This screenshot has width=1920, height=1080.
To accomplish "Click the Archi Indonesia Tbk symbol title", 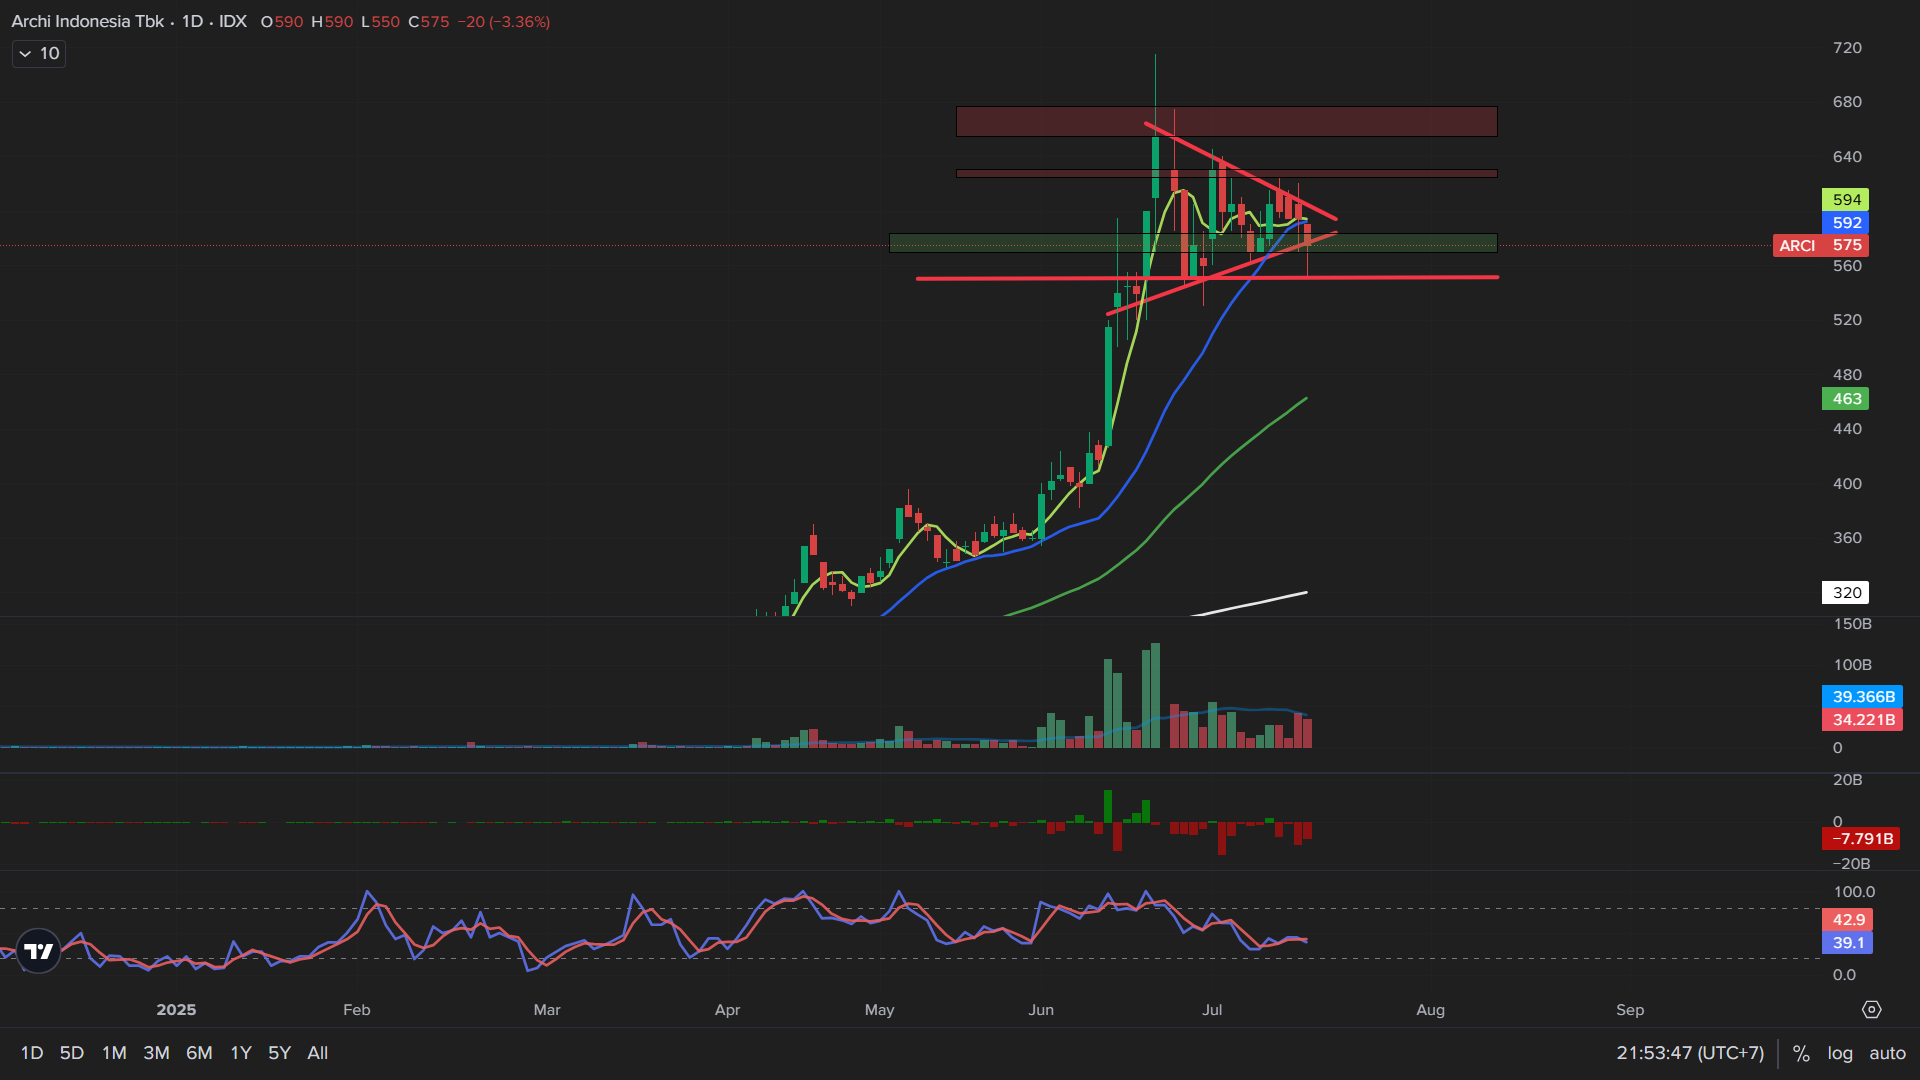I will point(87,21).
